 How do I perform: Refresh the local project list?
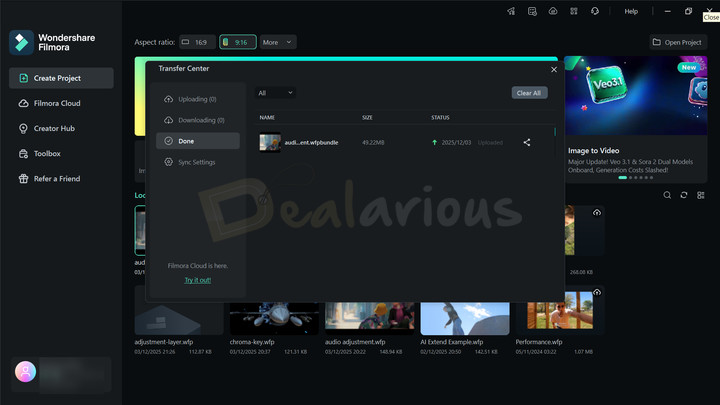point(684,195)
